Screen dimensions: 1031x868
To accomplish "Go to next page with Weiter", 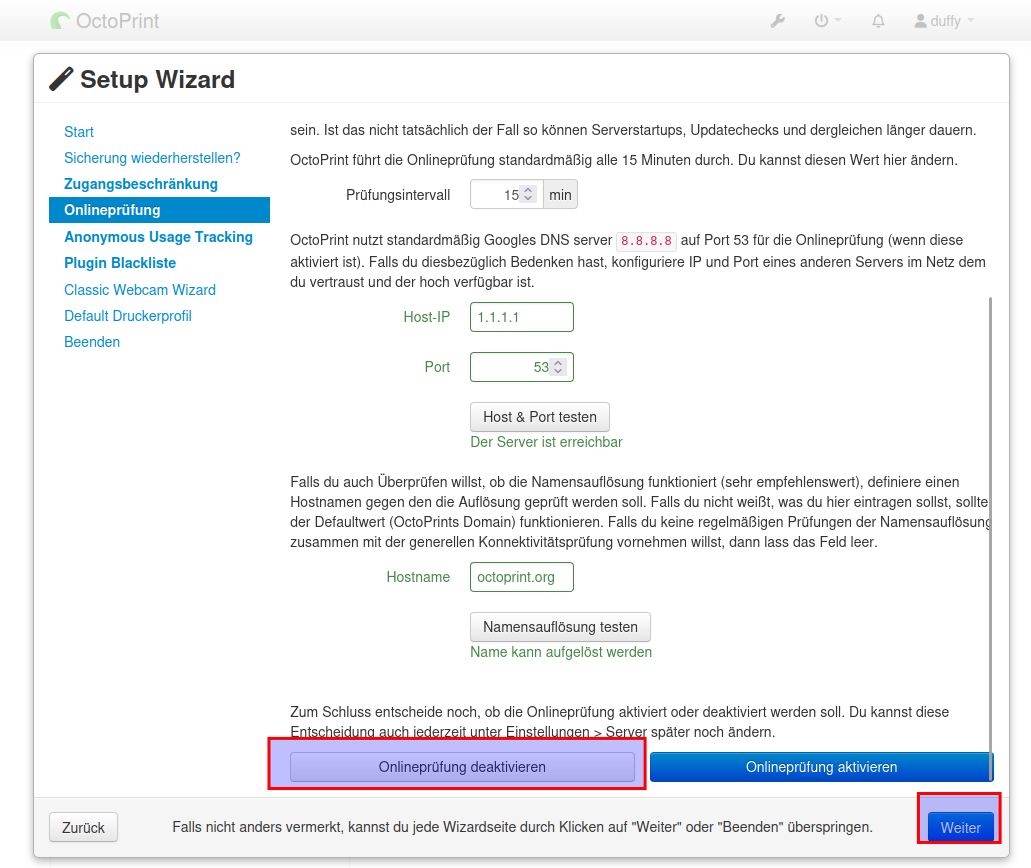I will click(x=960, y=828).
